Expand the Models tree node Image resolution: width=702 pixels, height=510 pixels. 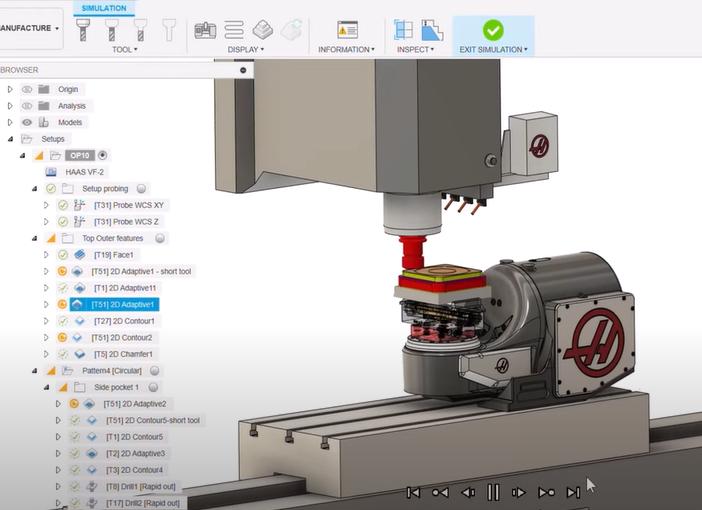(10, 122)
